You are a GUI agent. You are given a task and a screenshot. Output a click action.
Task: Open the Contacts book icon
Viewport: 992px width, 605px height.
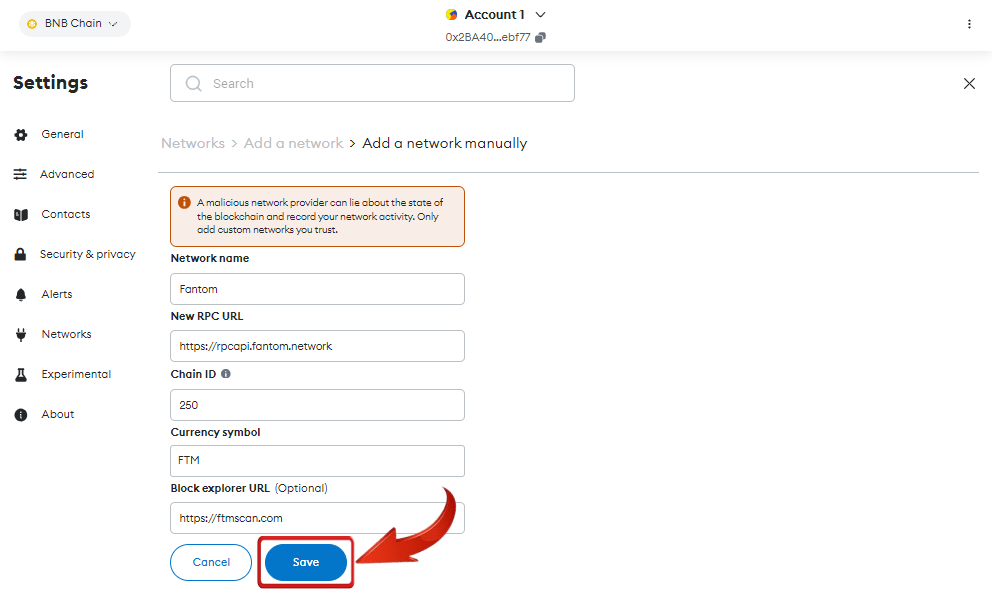pyautogui.click(x=21, y=215)
